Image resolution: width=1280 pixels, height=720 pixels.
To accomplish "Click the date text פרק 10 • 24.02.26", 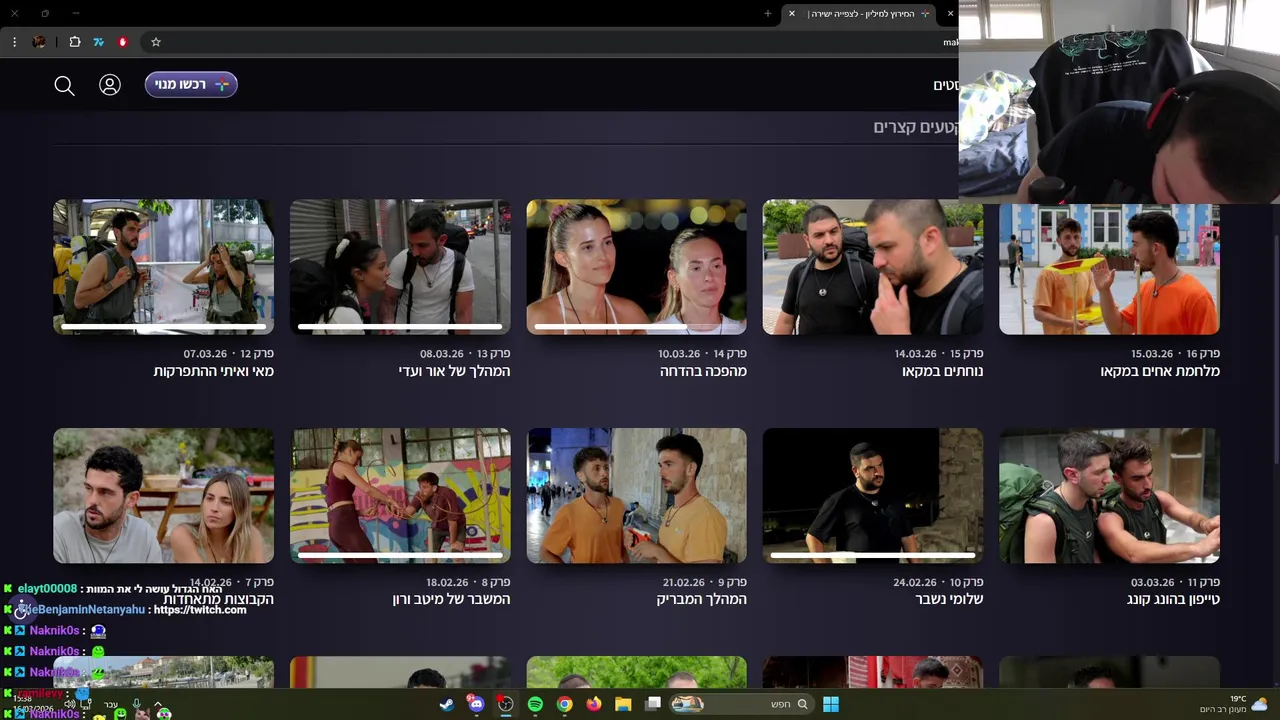I will [x=938, y=582].
